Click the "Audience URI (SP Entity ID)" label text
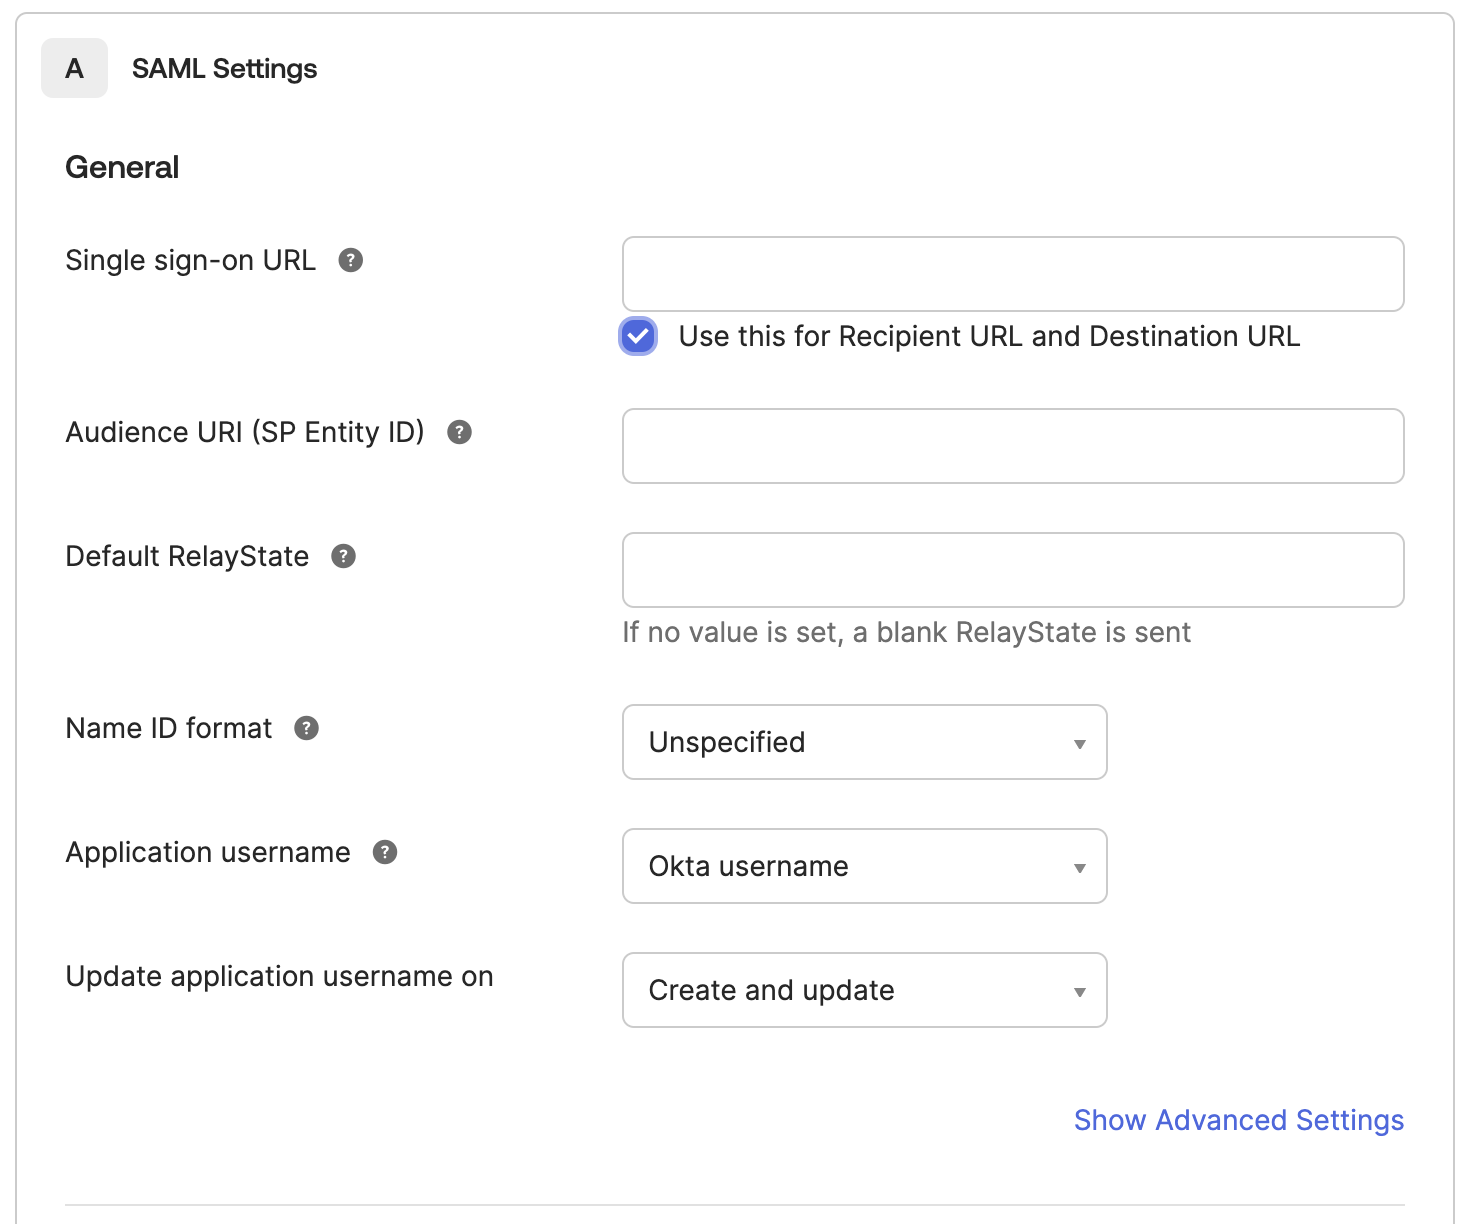 click(245, 432)
